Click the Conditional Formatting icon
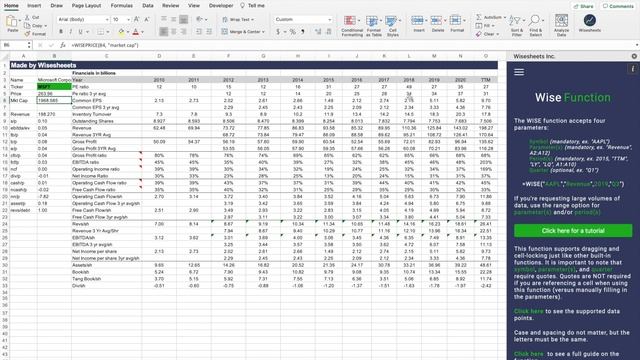Viewport: 640px width, 360px height. pyautogui.click(x=350, y=21)
